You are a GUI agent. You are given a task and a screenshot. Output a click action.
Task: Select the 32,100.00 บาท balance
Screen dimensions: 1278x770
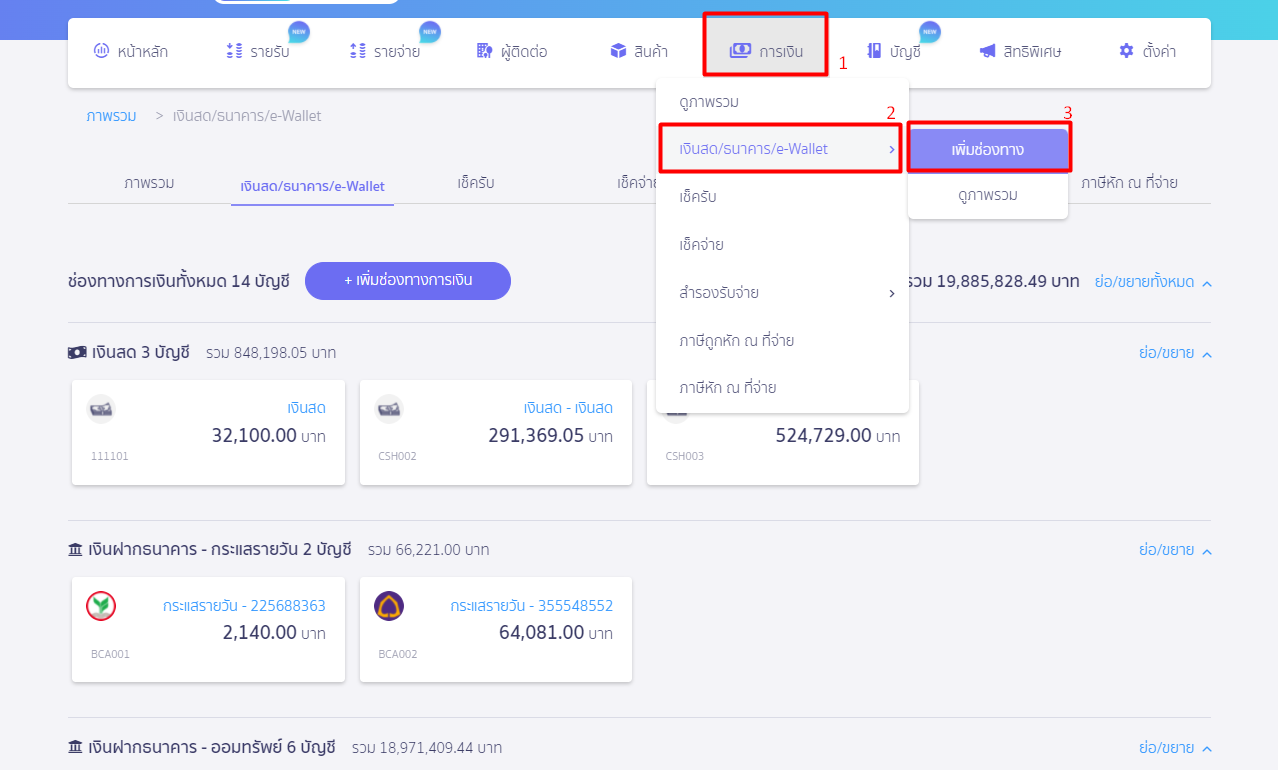tap(268, 436)
